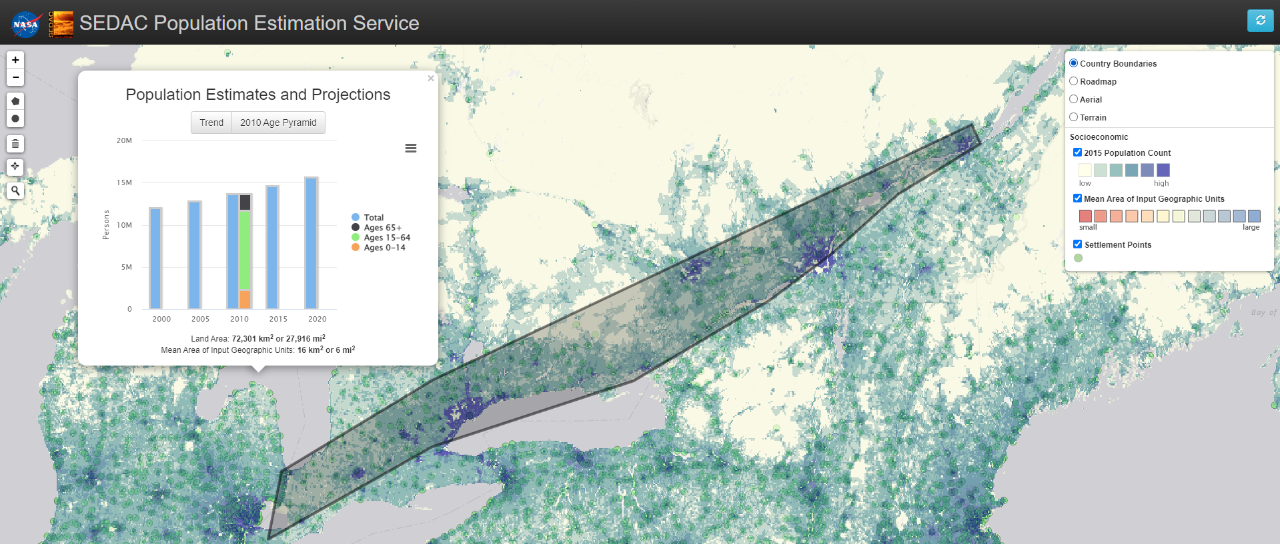
Task: Switch to the 2010 Age Pyramid view
Action: click(278, 122)
